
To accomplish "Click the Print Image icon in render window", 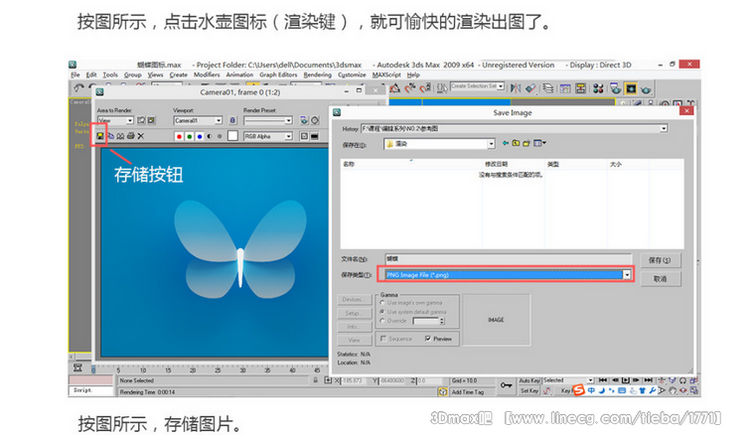I will pos(131,136).
